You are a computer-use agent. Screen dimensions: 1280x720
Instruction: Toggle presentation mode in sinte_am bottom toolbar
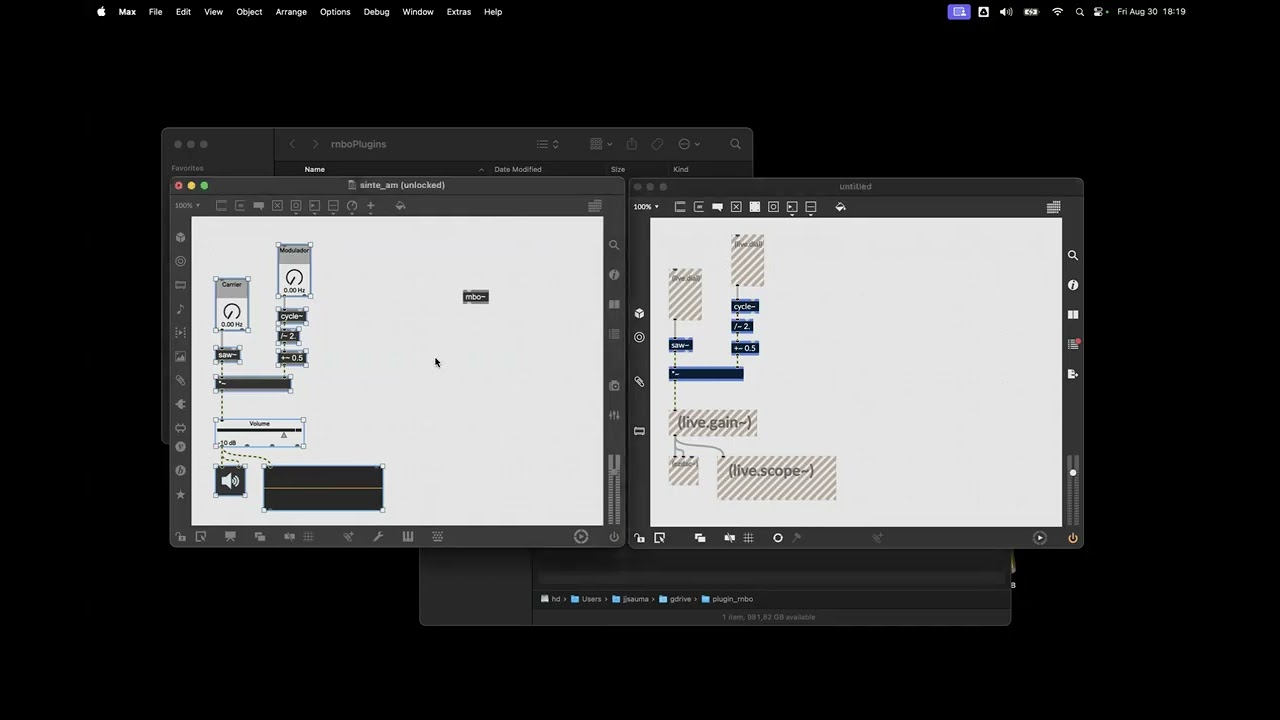click(230, 537)
